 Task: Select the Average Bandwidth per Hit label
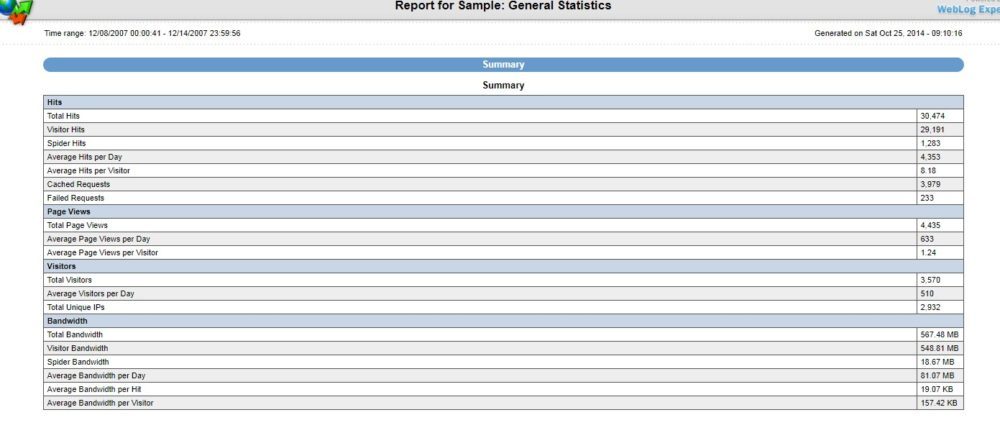click(x=93, y=389)
